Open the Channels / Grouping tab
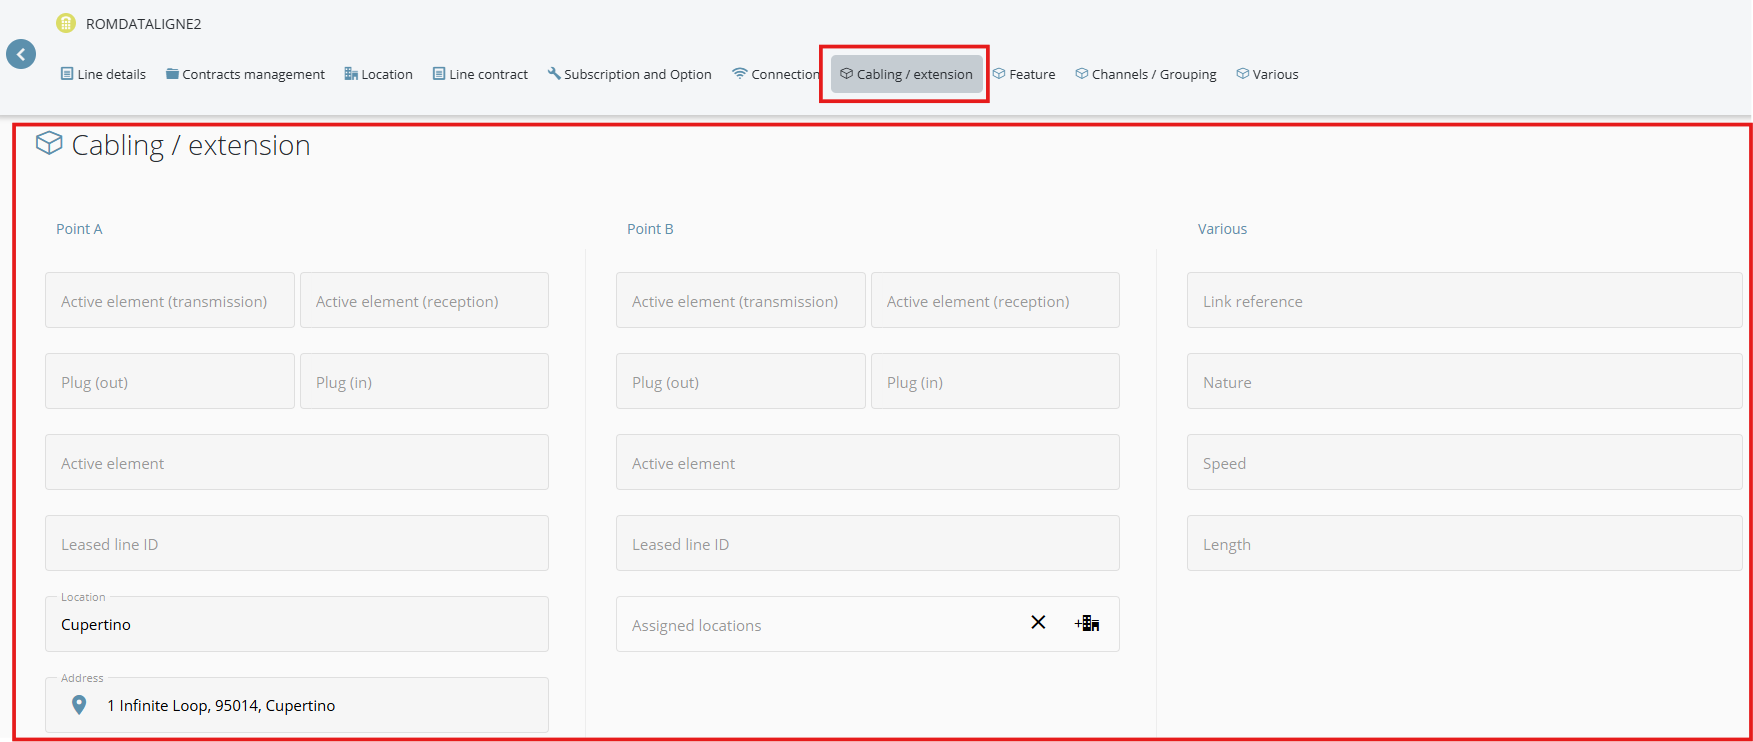Viewport: 1753px width, 742px height. (1146, 74)
